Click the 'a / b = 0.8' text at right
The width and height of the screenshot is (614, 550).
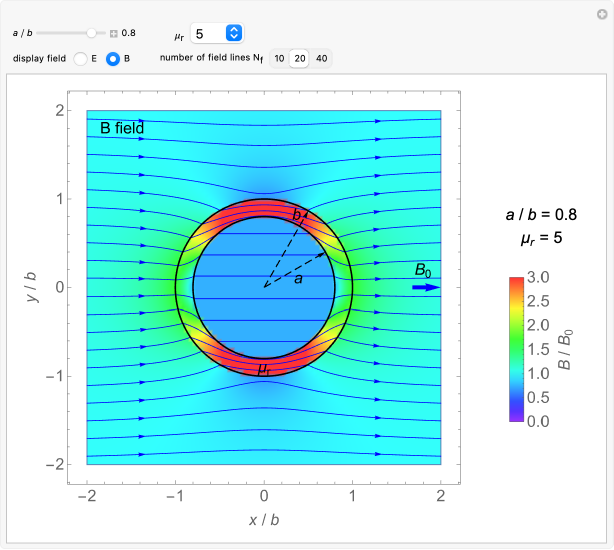541,214
